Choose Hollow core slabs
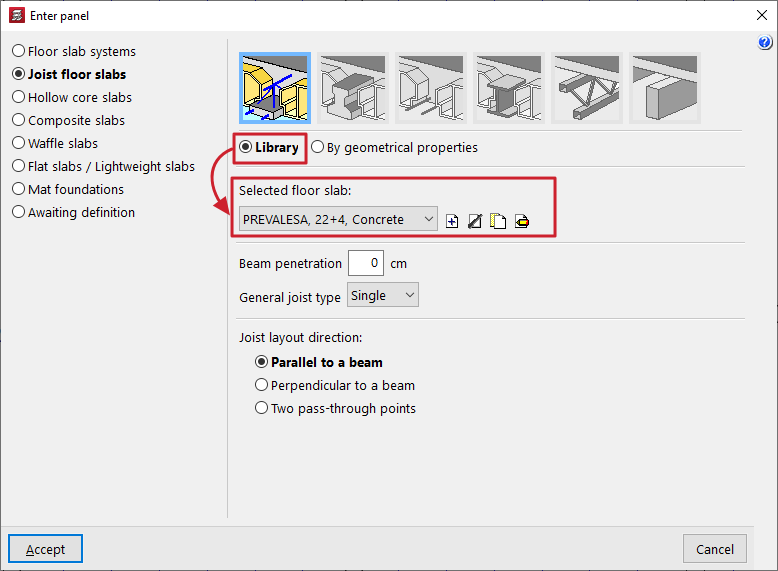The width and height of the screenshot is (778, 571). pos(72,97)
